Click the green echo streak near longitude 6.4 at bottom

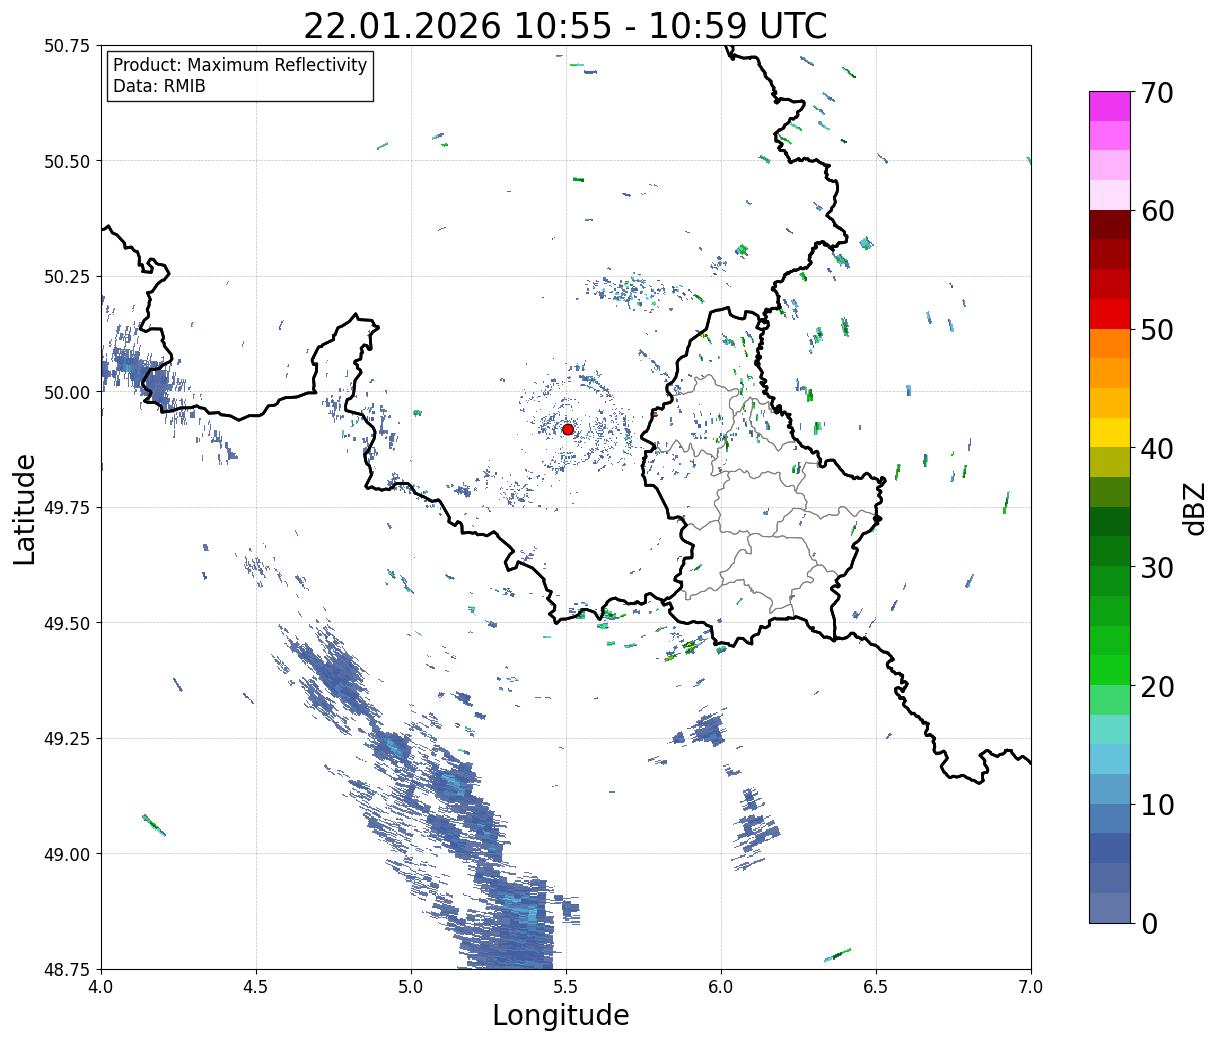point(838,955)
